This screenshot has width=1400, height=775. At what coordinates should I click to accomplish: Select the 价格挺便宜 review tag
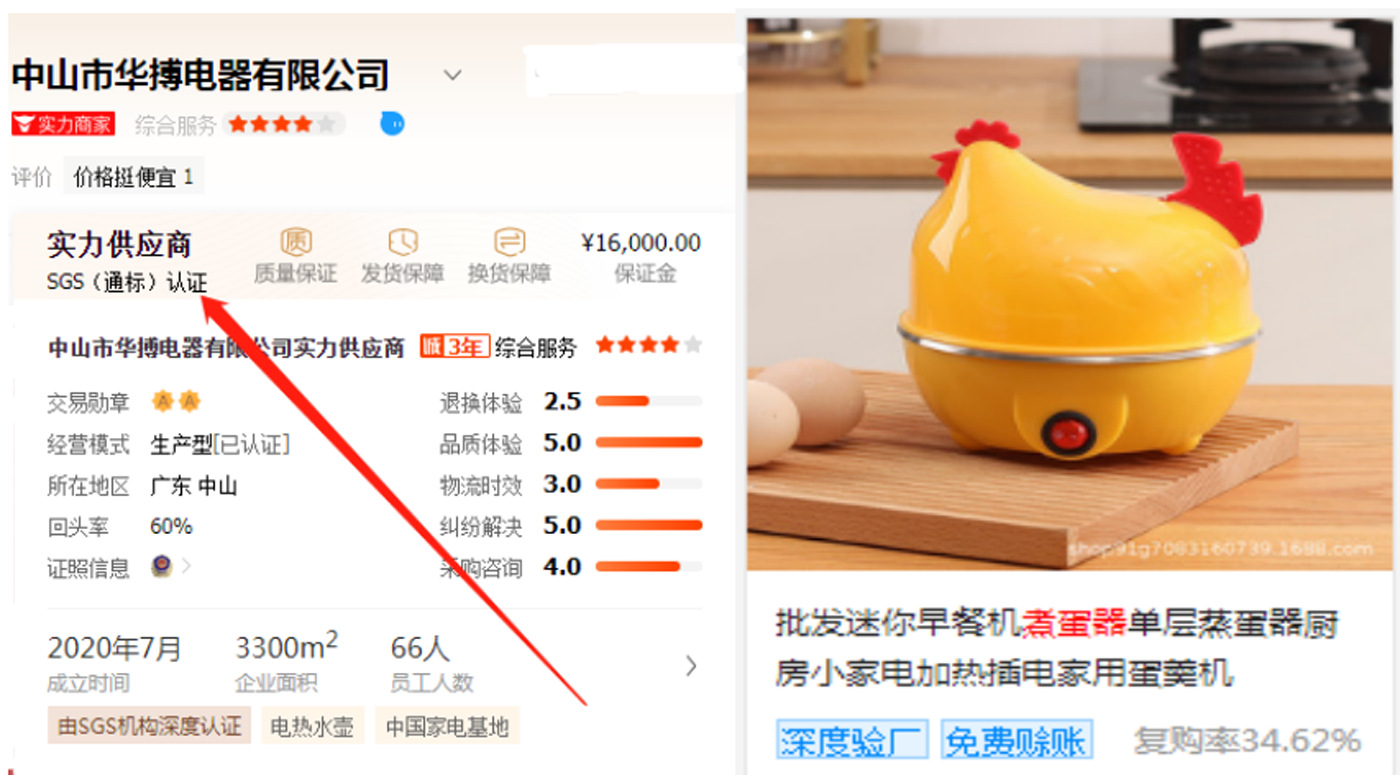click(133, 178)
